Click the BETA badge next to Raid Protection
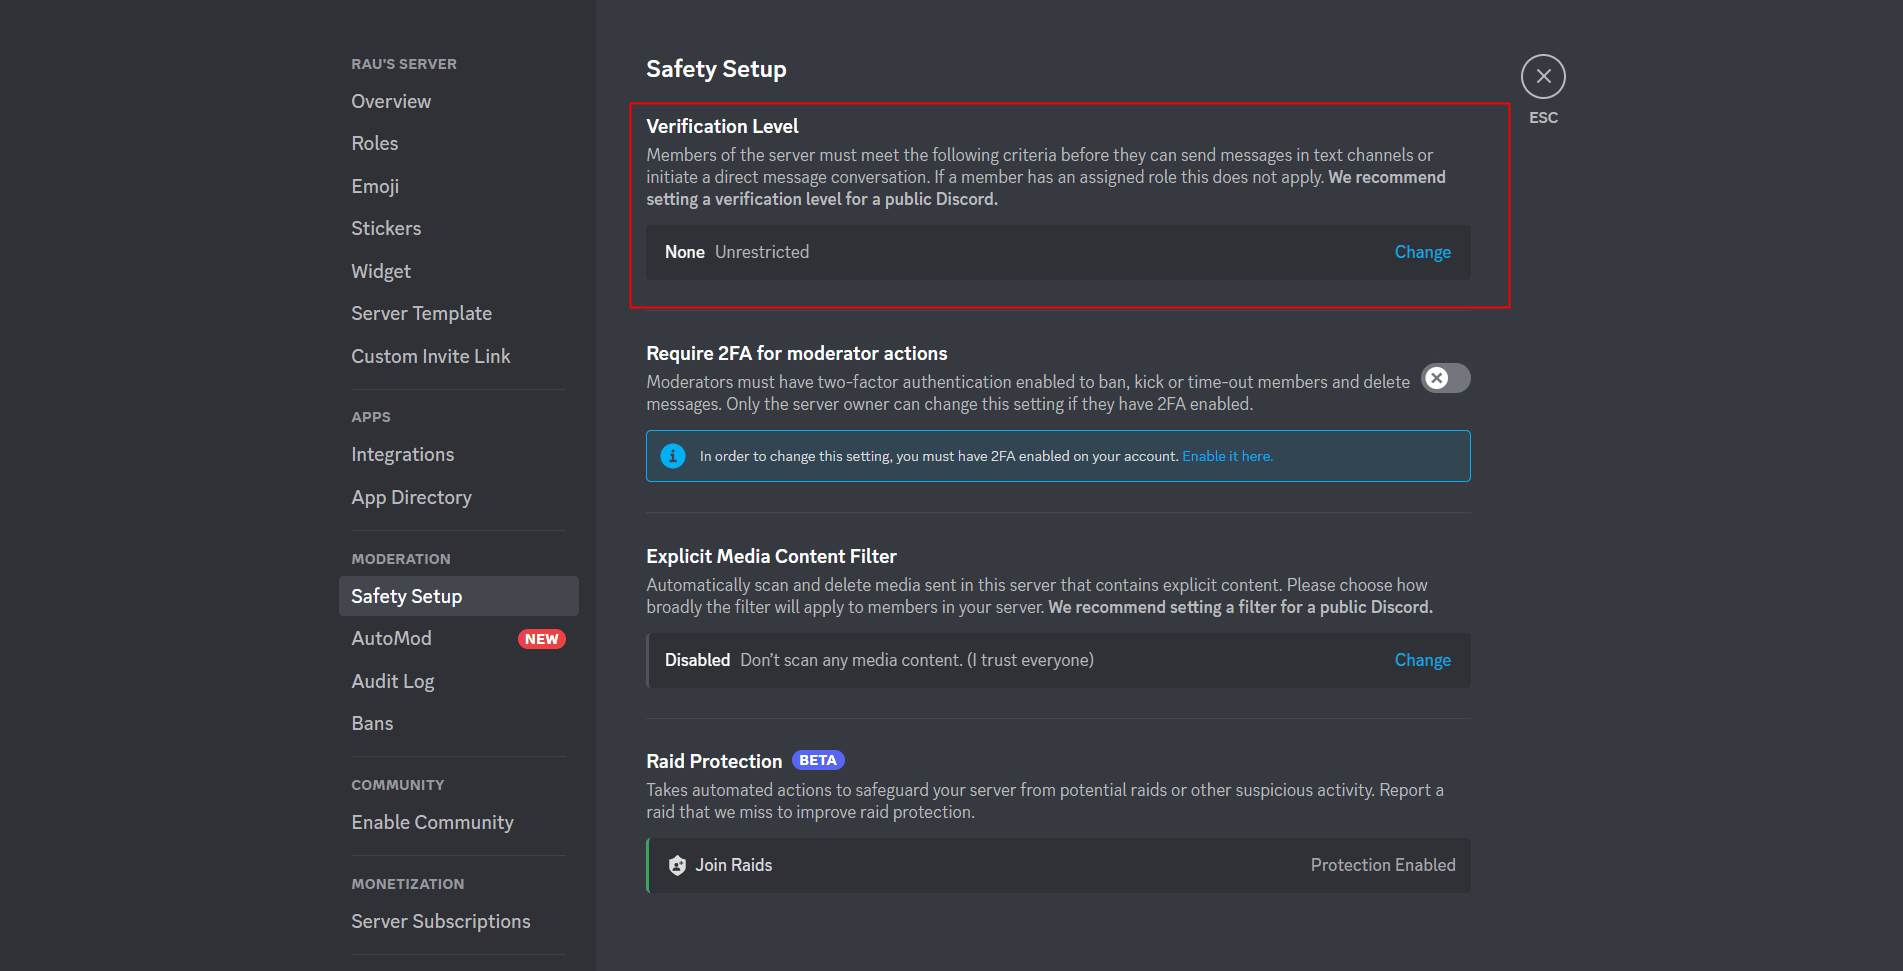This screenshot has height=971, width=1903. pos(818,760)
